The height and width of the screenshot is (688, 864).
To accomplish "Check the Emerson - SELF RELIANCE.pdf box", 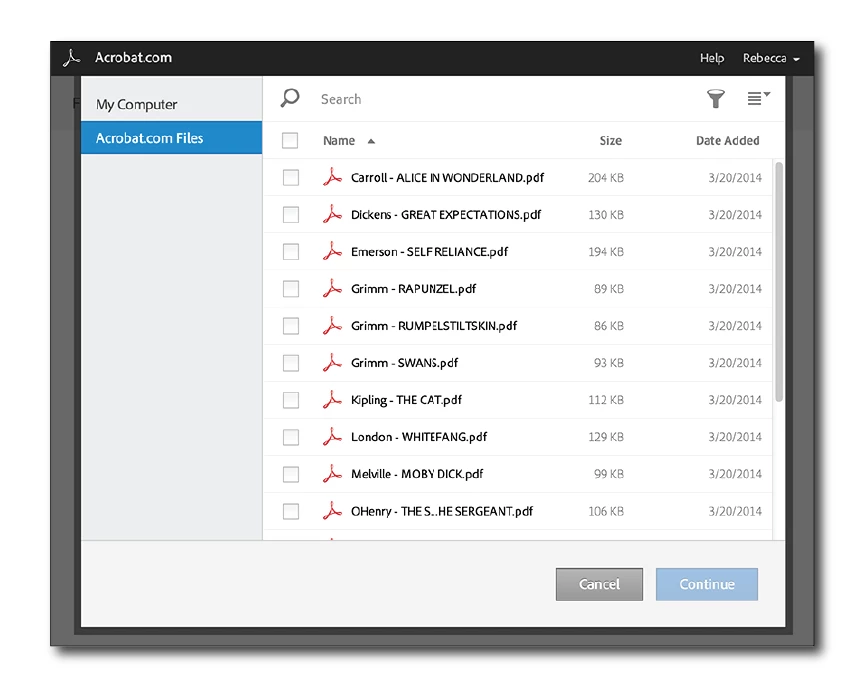I will (291, 251).
